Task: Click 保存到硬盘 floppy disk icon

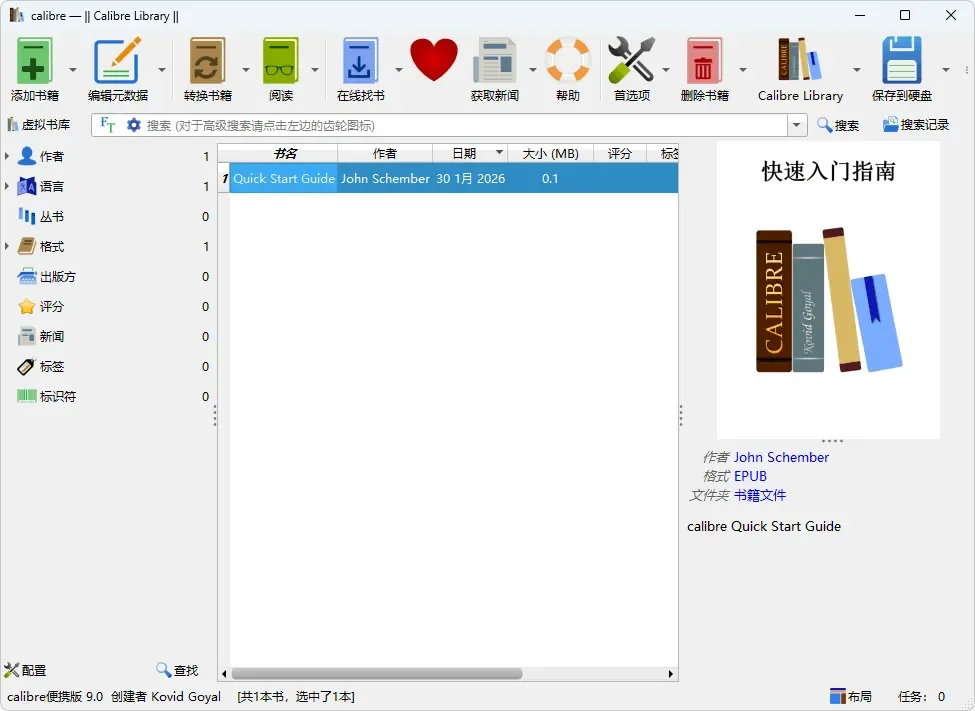Action: click(x=902, y=60)
